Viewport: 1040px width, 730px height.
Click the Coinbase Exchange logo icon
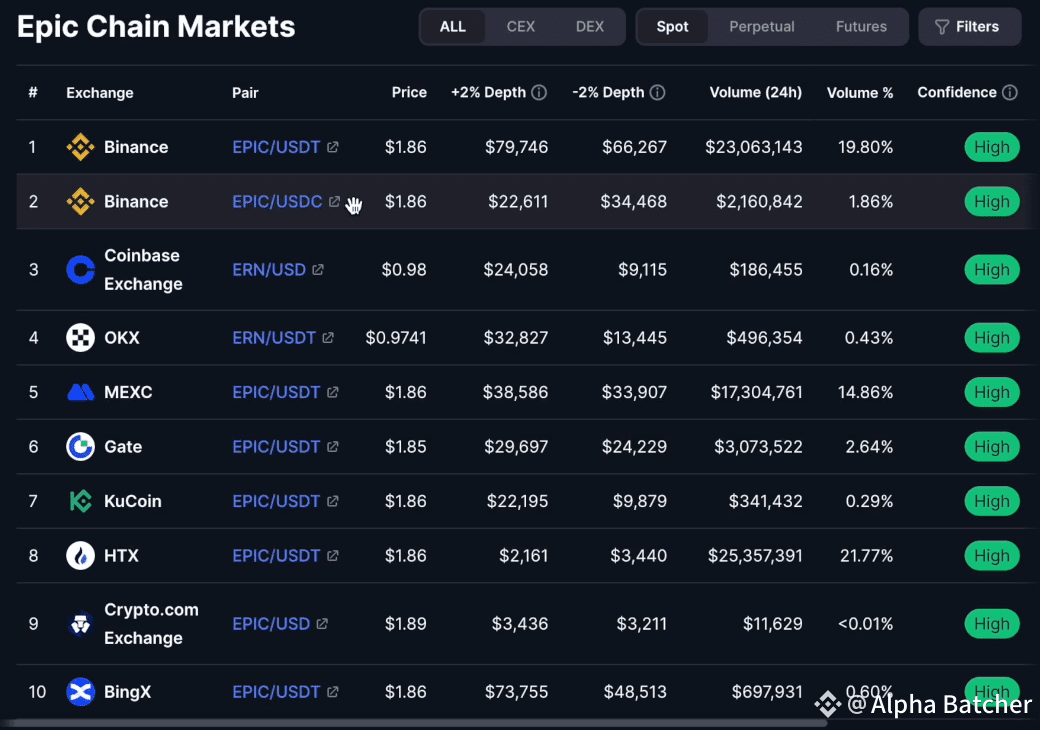point(80,270)
